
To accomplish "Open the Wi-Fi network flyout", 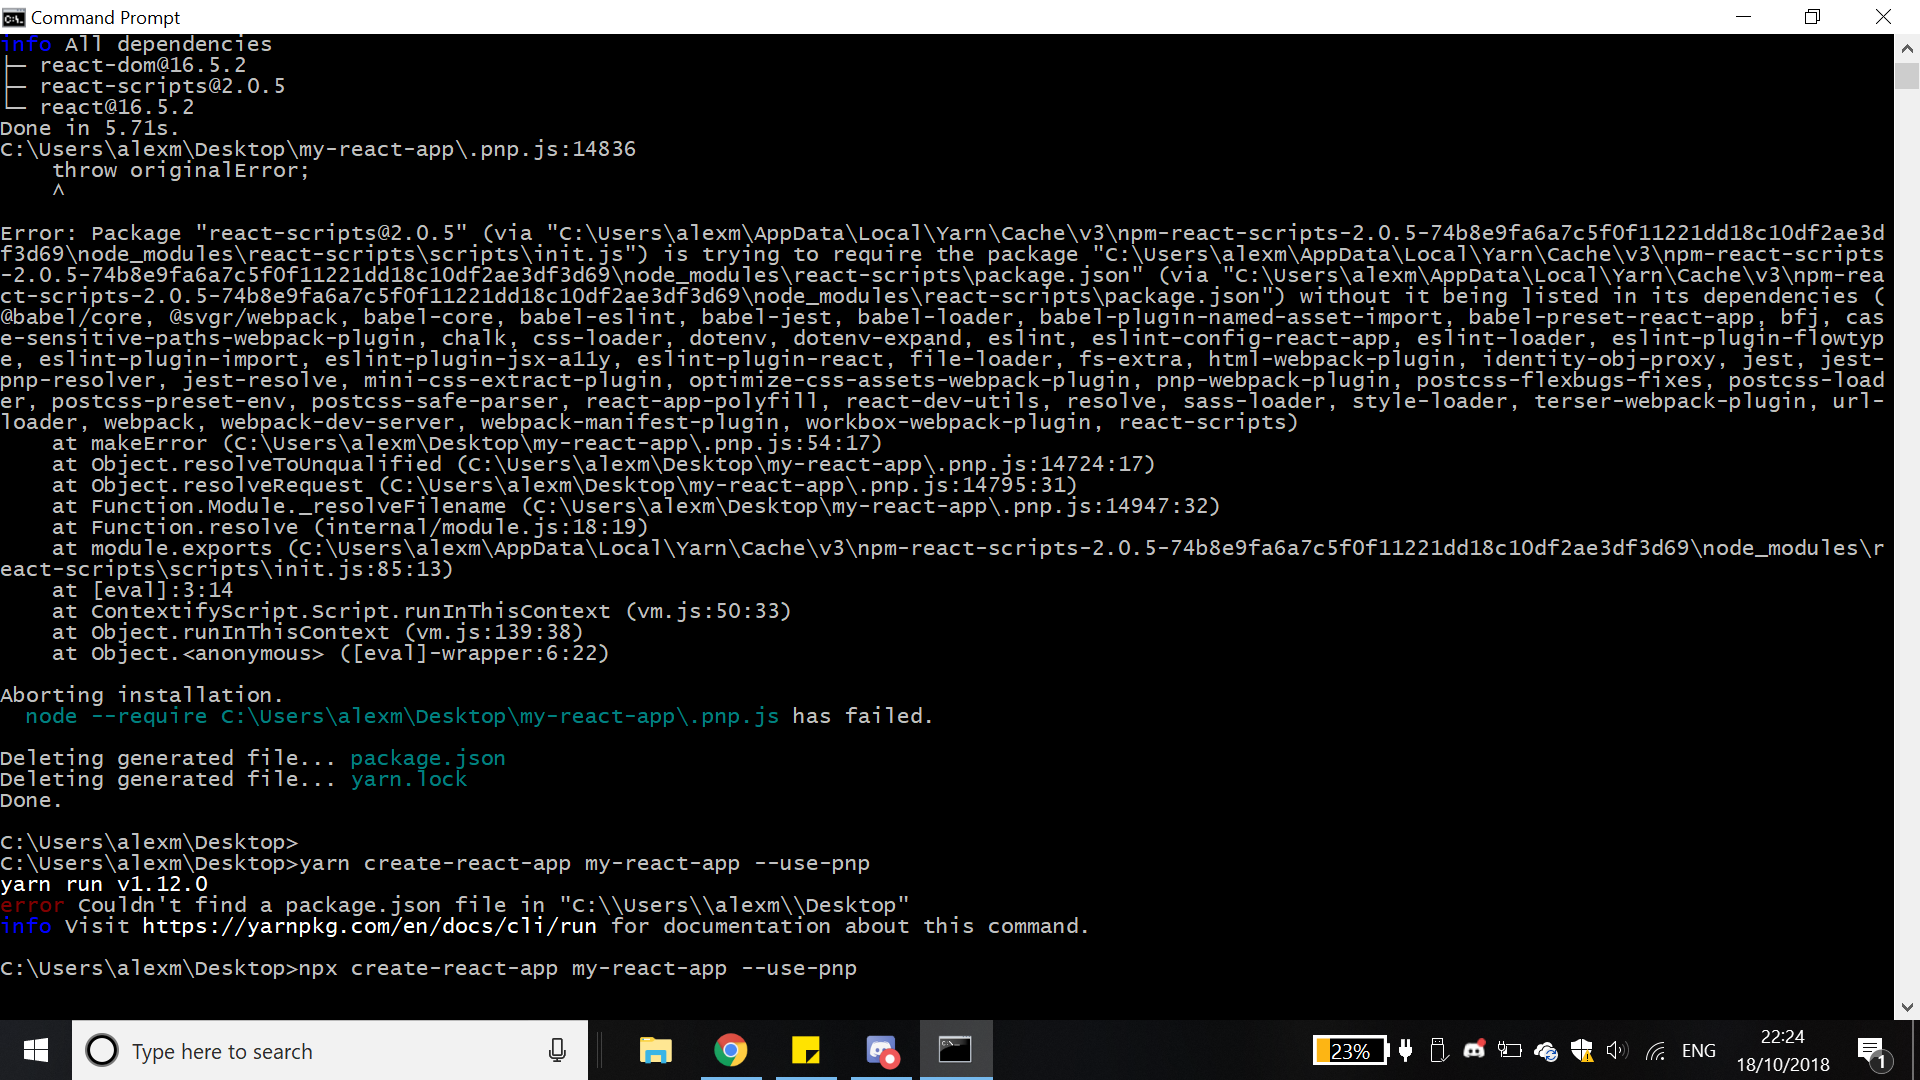I will pyautogui.click(x=1656, y=1051).
